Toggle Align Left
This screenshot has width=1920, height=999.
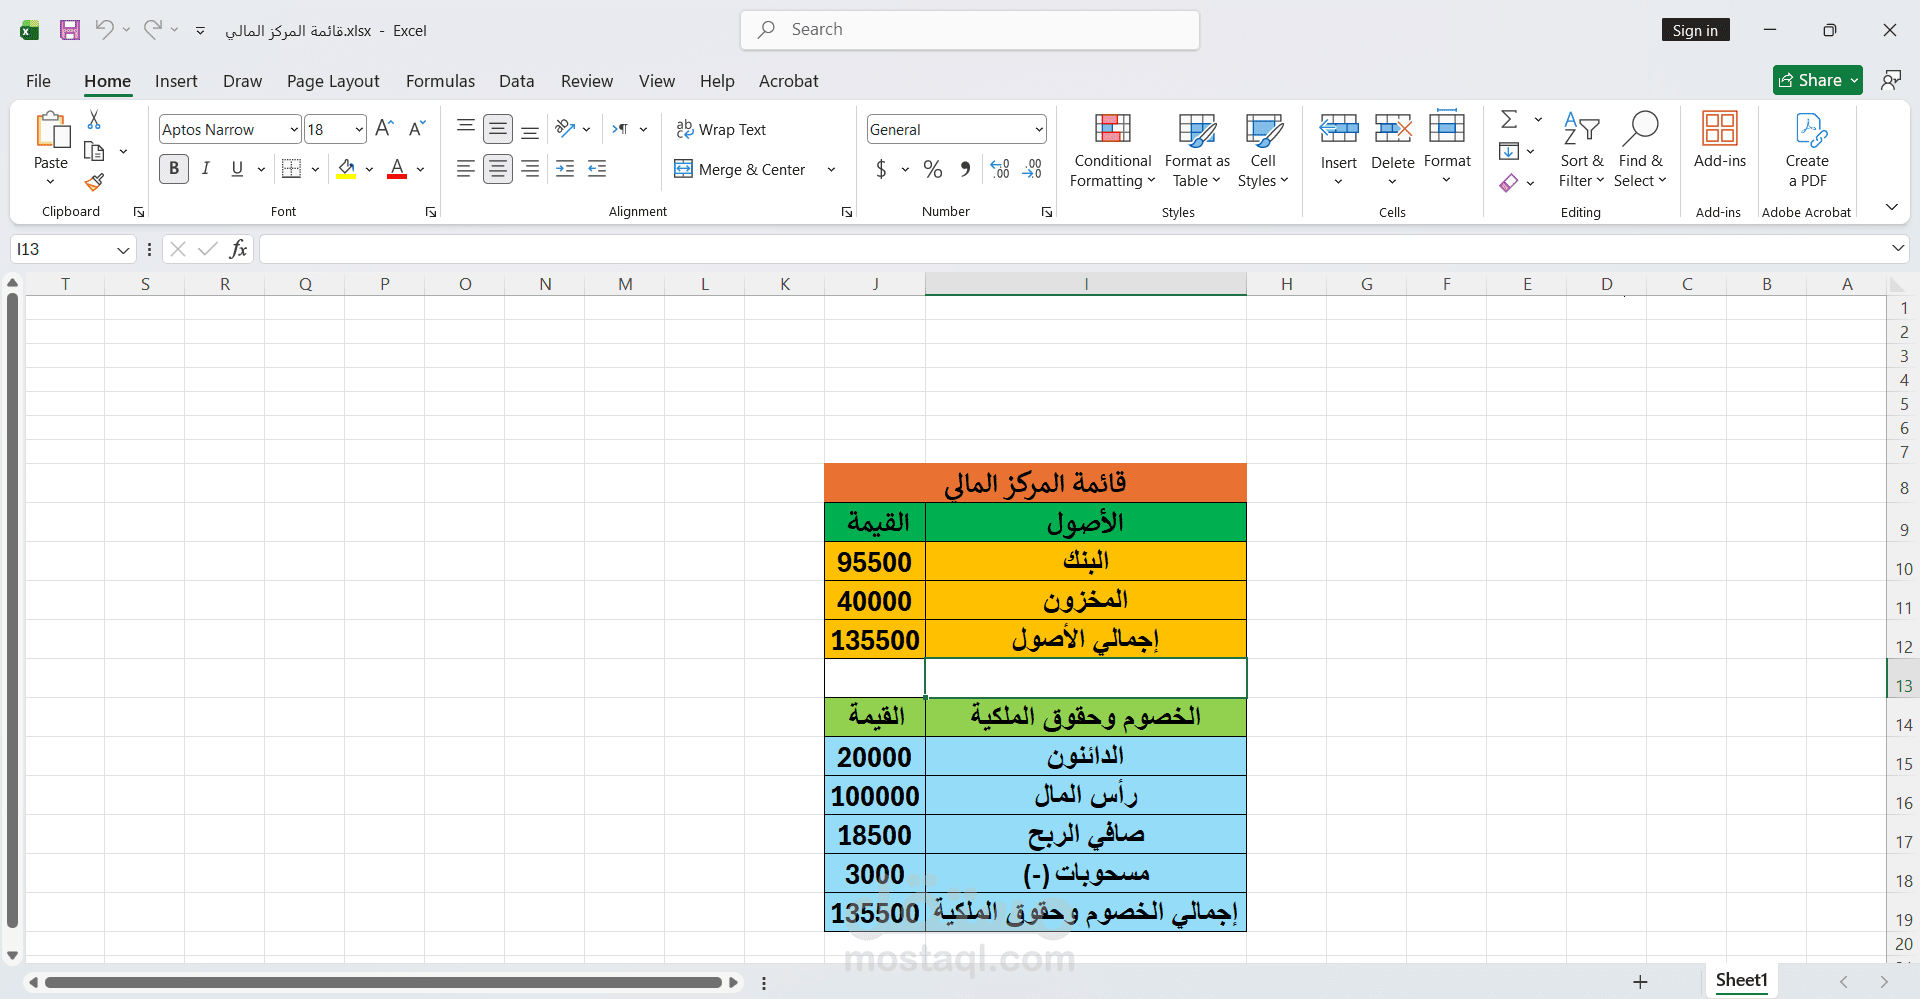coord(465,169)
